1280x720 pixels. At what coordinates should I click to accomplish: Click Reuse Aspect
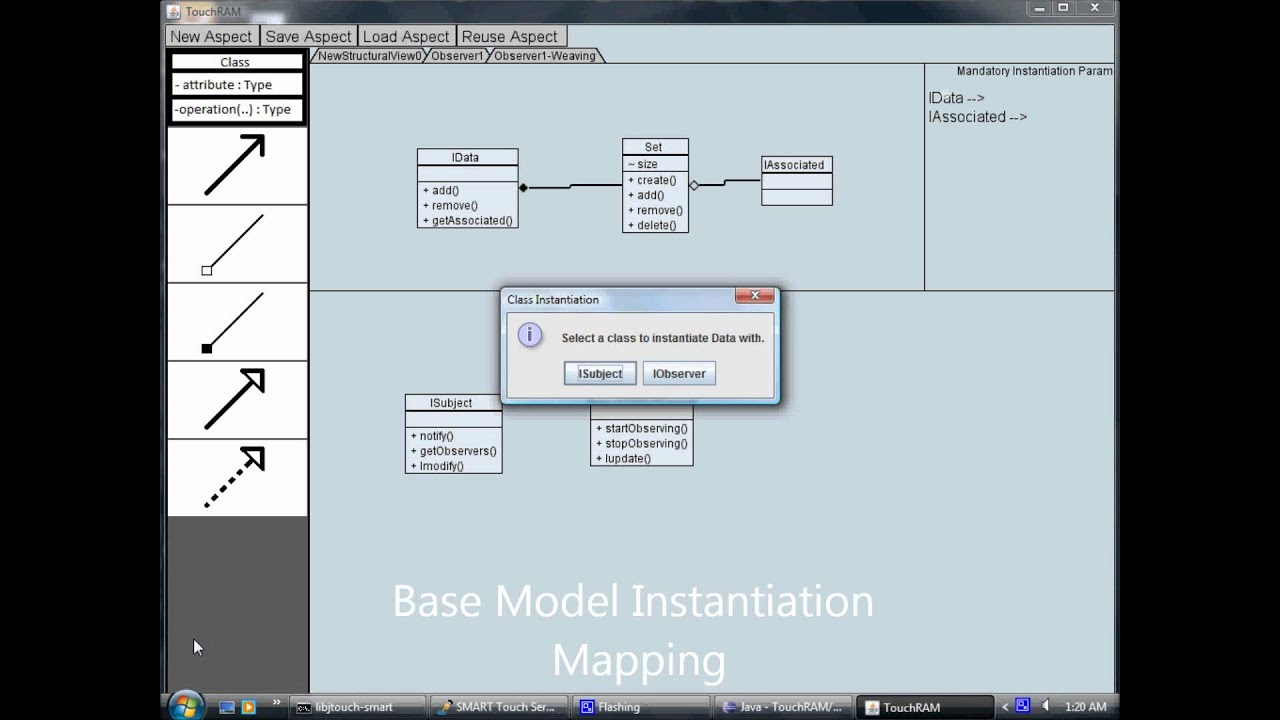[510, 37]
